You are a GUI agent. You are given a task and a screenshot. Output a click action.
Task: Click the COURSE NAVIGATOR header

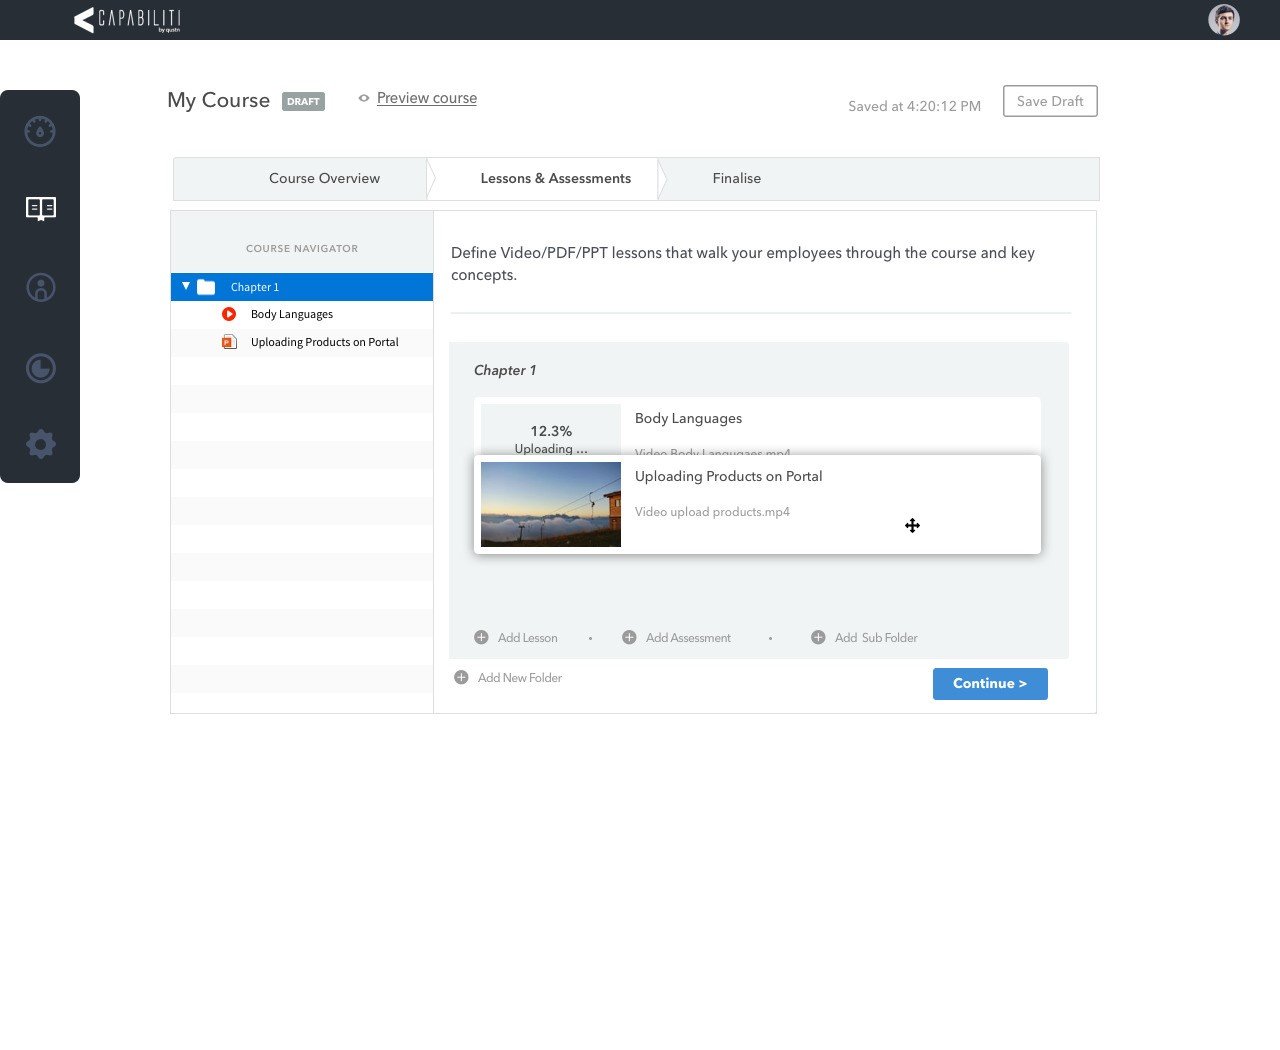click(302, 248)
